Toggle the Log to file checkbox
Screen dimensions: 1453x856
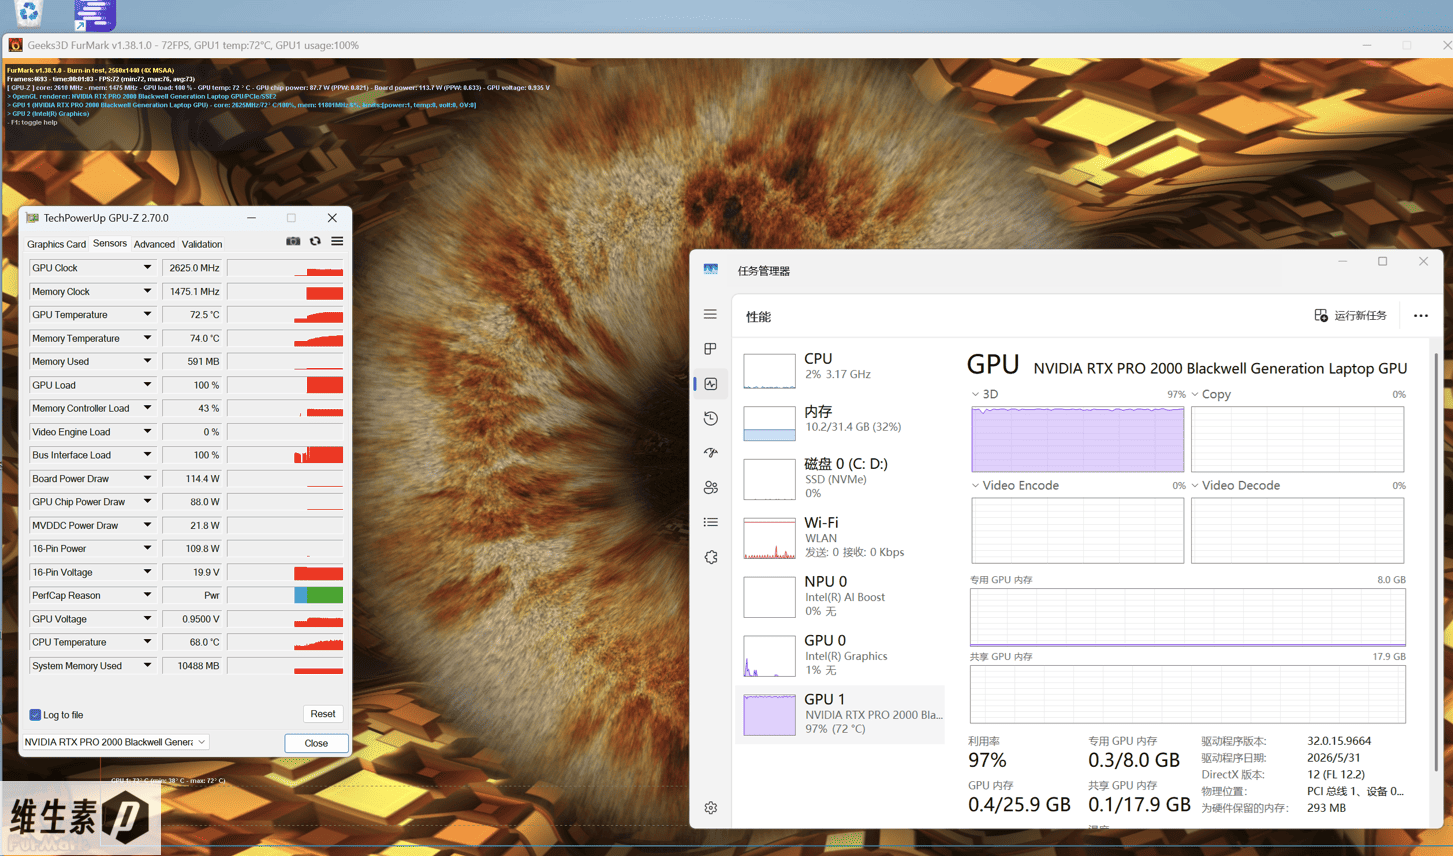35,715
